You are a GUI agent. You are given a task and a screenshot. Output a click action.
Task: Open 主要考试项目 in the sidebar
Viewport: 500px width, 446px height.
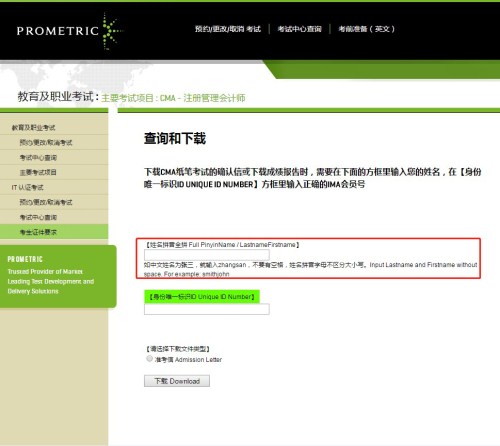[x=38, y=172]
